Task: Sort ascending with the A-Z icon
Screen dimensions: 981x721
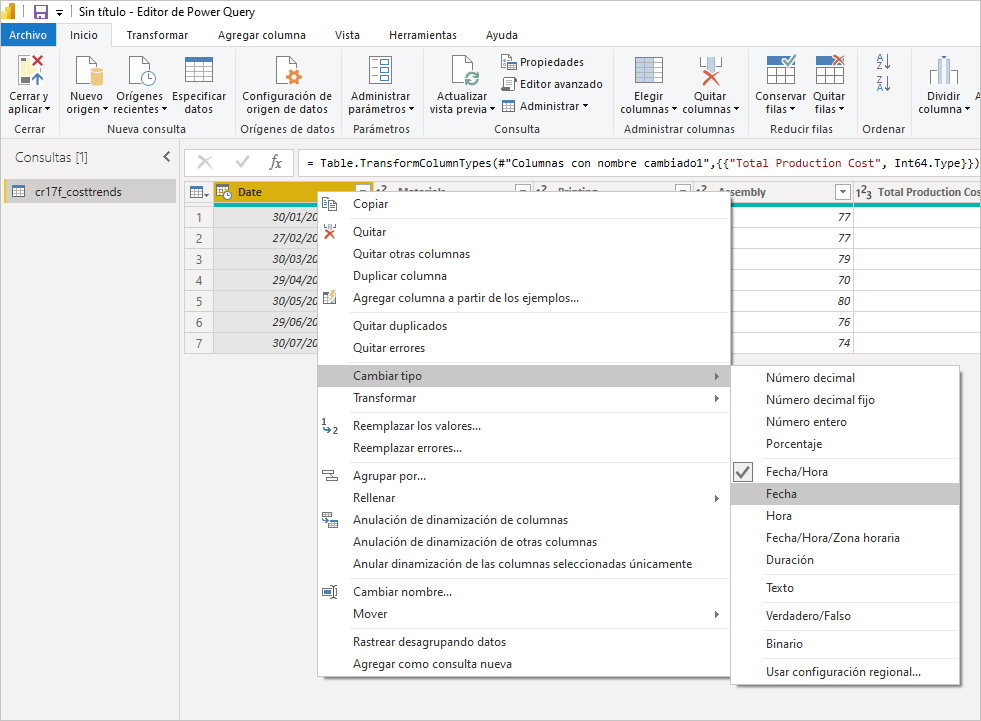Action: [x=883, y=61]
